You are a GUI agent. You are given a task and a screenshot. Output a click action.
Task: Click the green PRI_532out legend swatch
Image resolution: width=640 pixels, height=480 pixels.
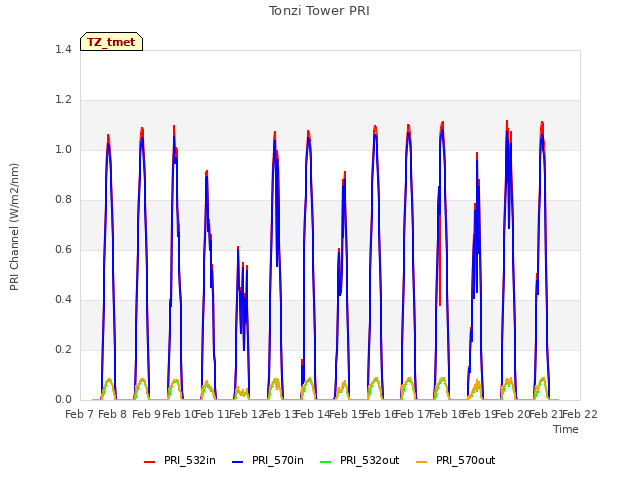point(326,462)
